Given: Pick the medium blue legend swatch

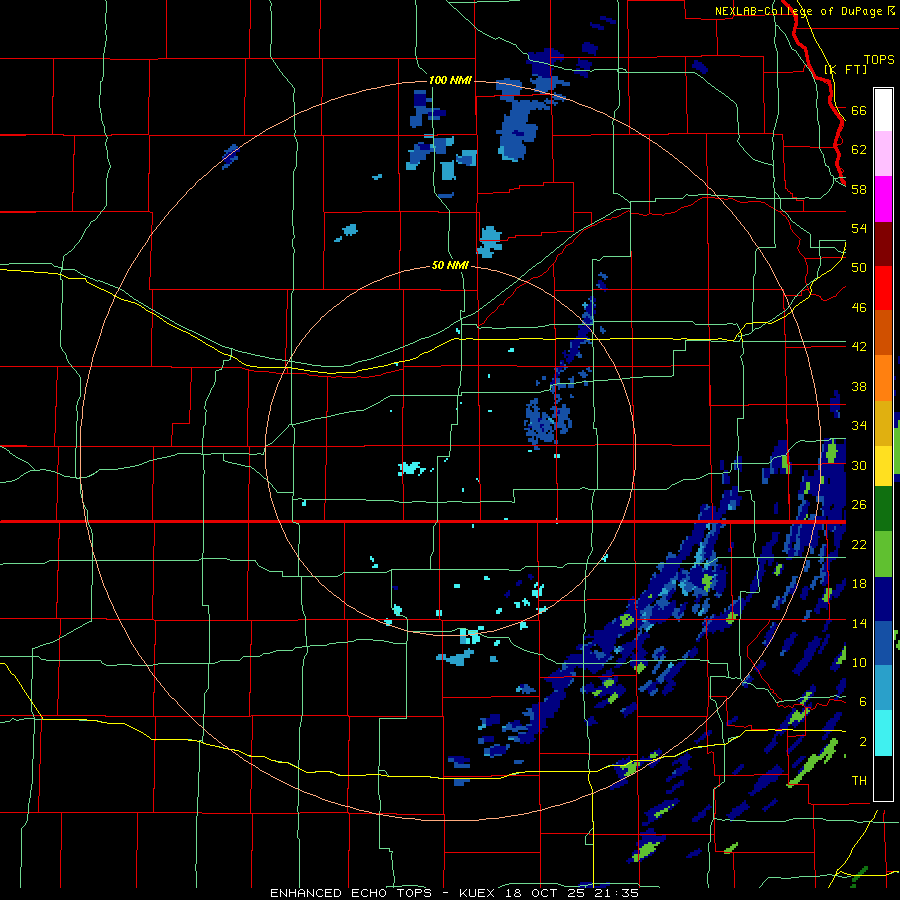Looking at the screenshot, I should pyautogui.click(x=883, y=643).
